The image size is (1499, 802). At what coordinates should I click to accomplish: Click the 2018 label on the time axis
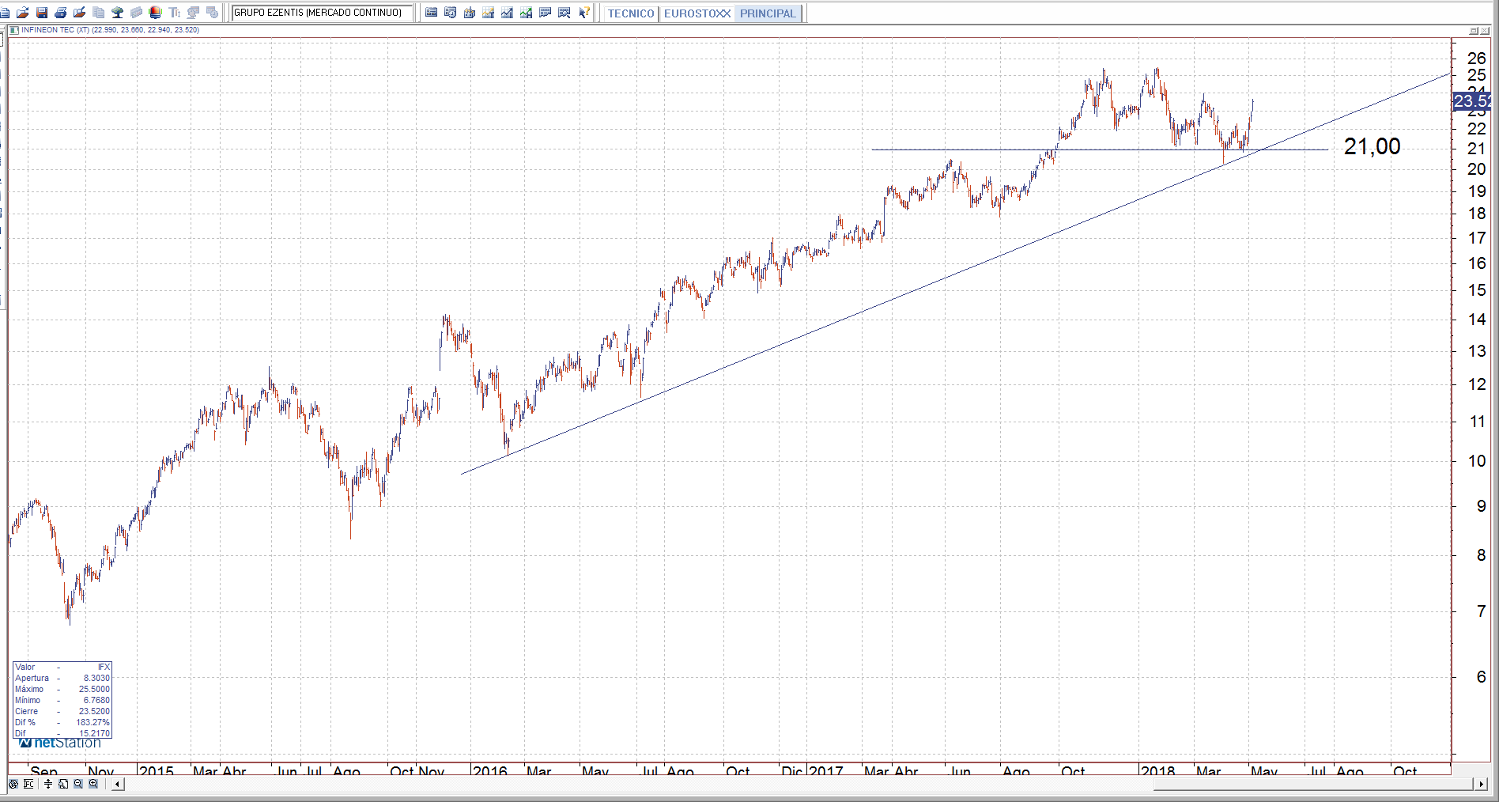1158,772
